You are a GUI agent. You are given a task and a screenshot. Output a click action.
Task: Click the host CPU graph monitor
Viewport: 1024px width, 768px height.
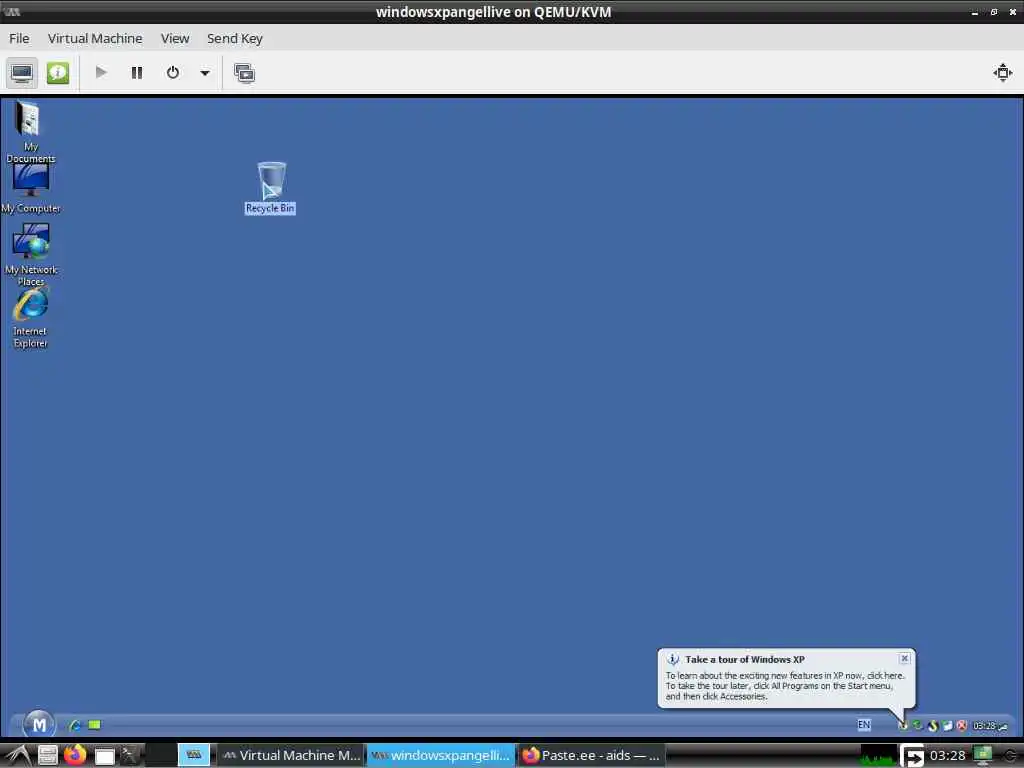(x=878, y=756)
